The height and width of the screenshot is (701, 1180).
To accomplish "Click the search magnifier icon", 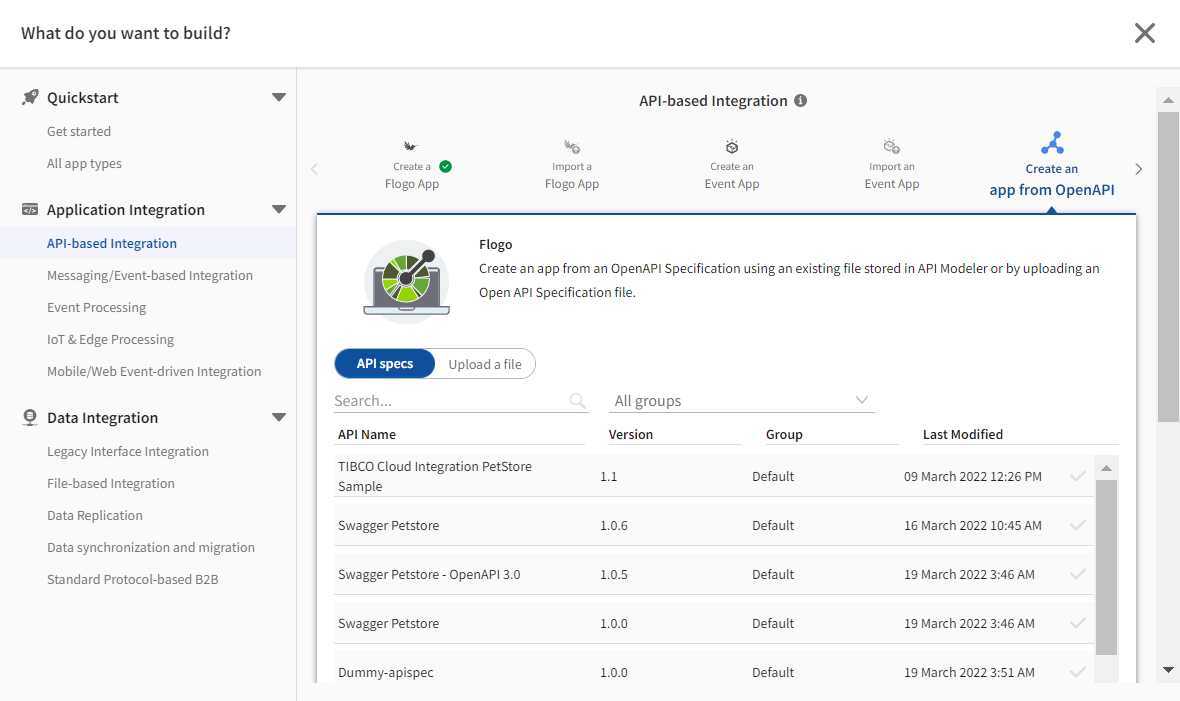I will [578, 401].
